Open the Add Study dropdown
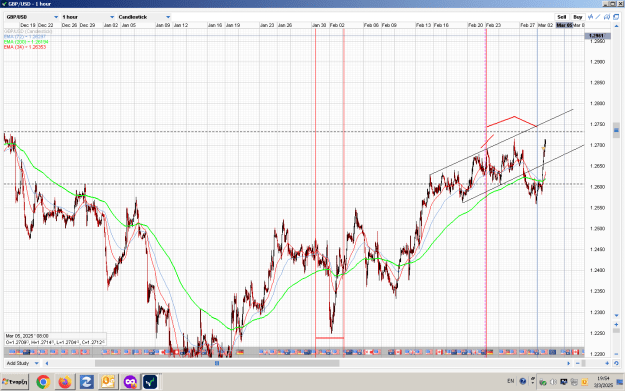 (x=22, y=363)
